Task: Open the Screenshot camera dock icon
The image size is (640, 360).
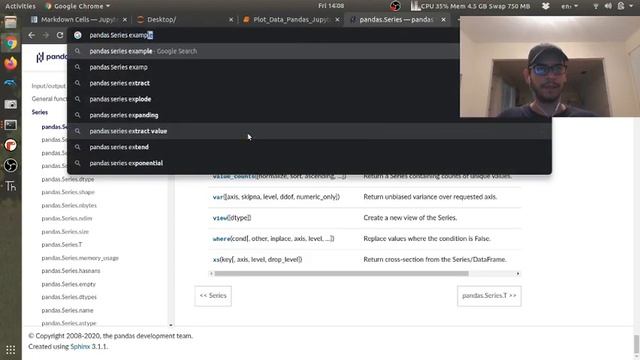Action: point(11,104)
